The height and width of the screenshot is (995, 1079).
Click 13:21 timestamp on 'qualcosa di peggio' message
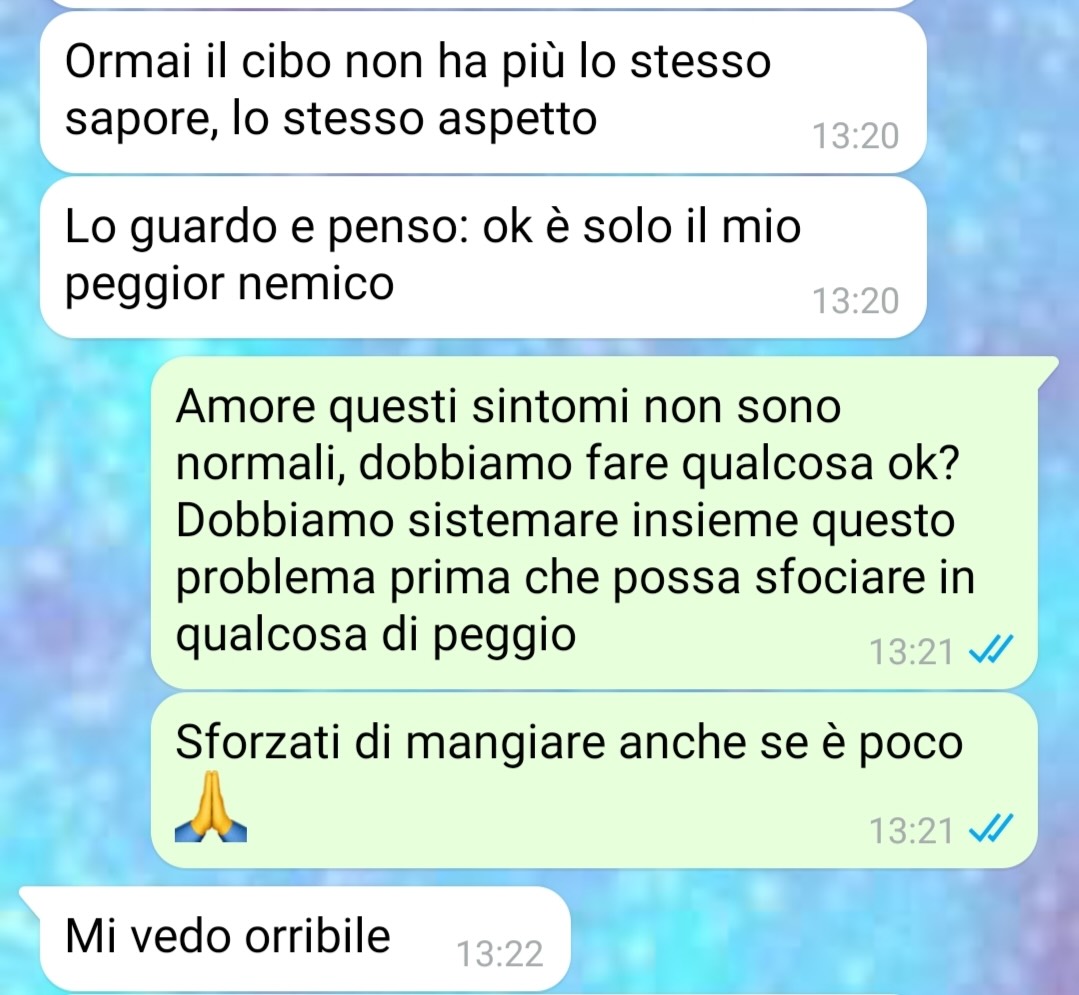point(910,652)
